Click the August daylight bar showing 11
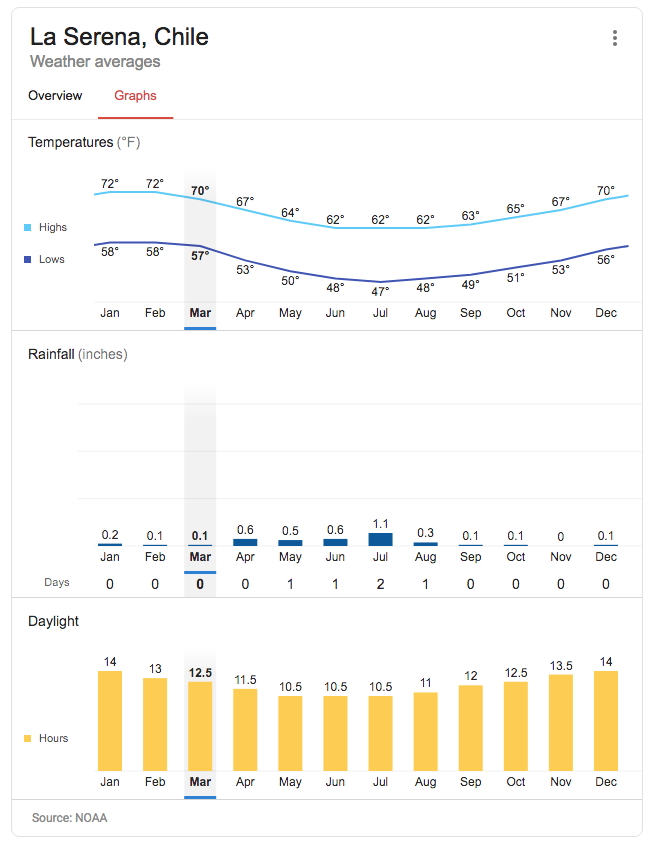Image resolution: width=652 pixels, height=841 pixels. 425,730
